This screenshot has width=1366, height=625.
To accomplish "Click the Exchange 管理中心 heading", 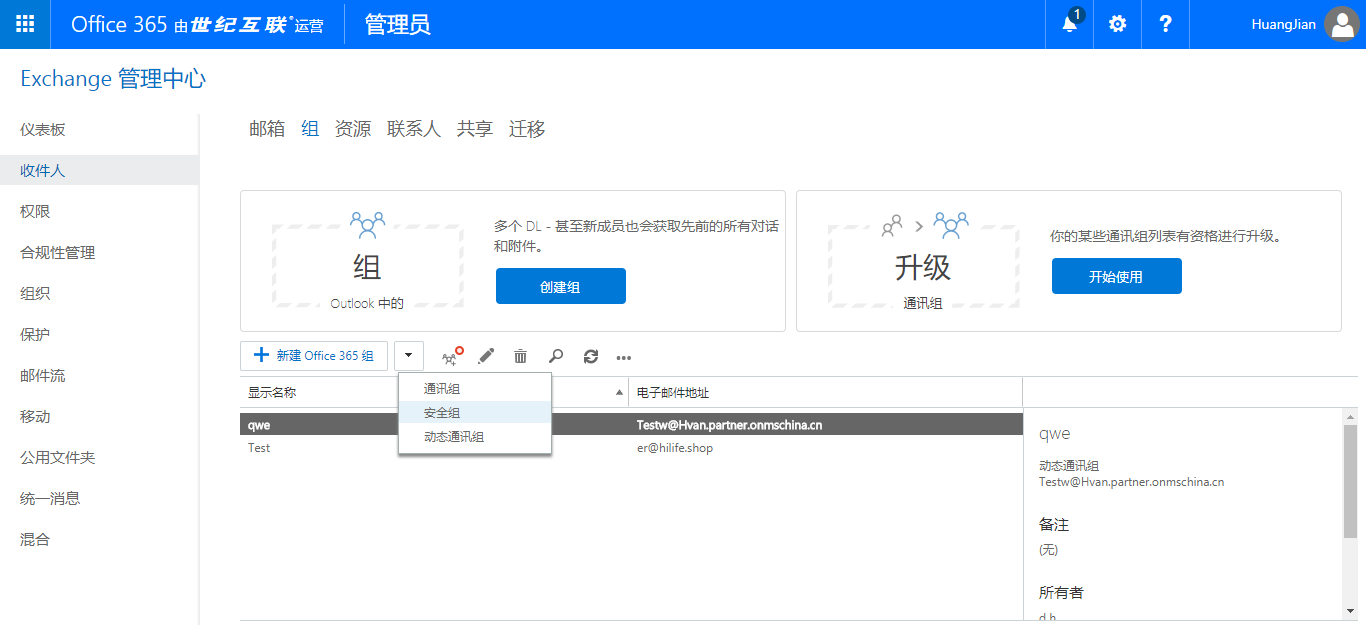I will 113,79.
